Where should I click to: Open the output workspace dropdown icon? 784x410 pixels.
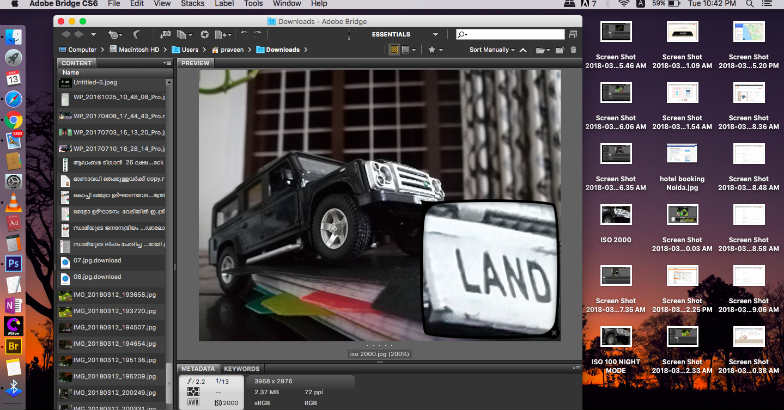click(222, 34)
